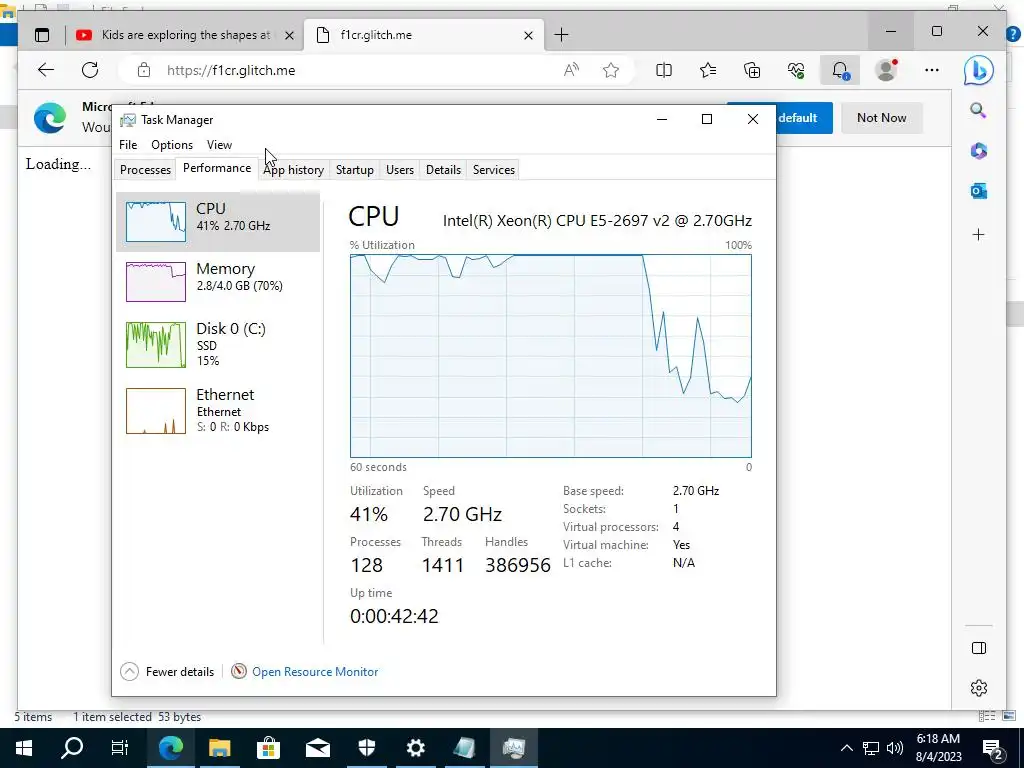Close the YouTube Kids are exploring tab
This screenshot has width=1024, height=768.
[289, 35]
